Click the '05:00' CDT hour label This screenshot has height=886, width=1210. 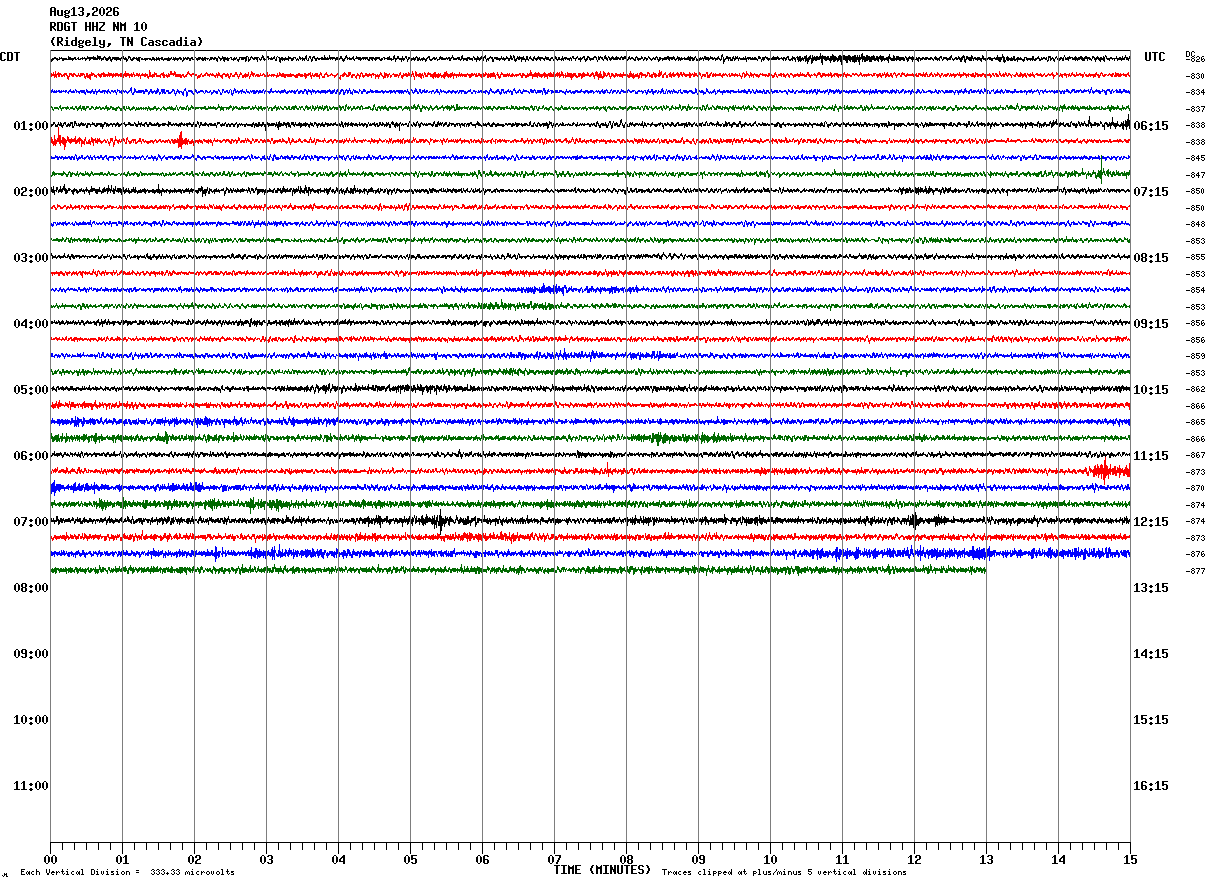30,390
